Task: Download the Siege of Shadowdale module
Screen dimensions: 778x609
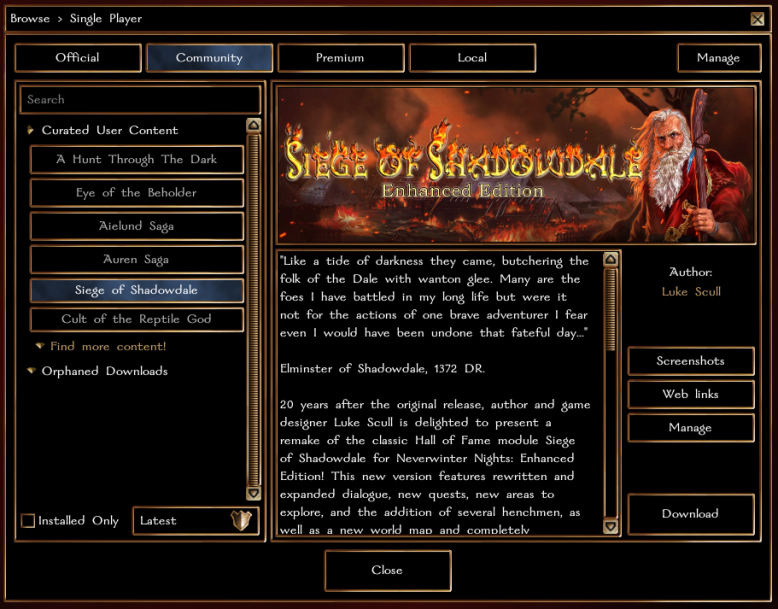Action: [691, 514]
